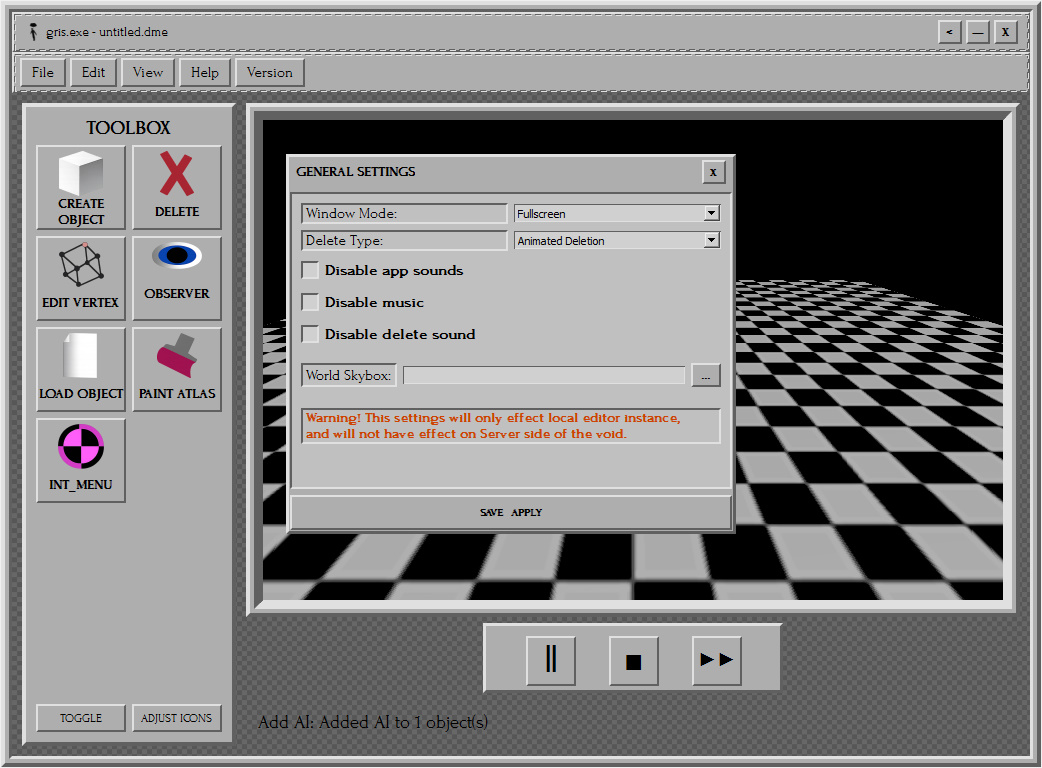Select the Create Object tool
Screen dimensions: 1042x768
[80, 187]
